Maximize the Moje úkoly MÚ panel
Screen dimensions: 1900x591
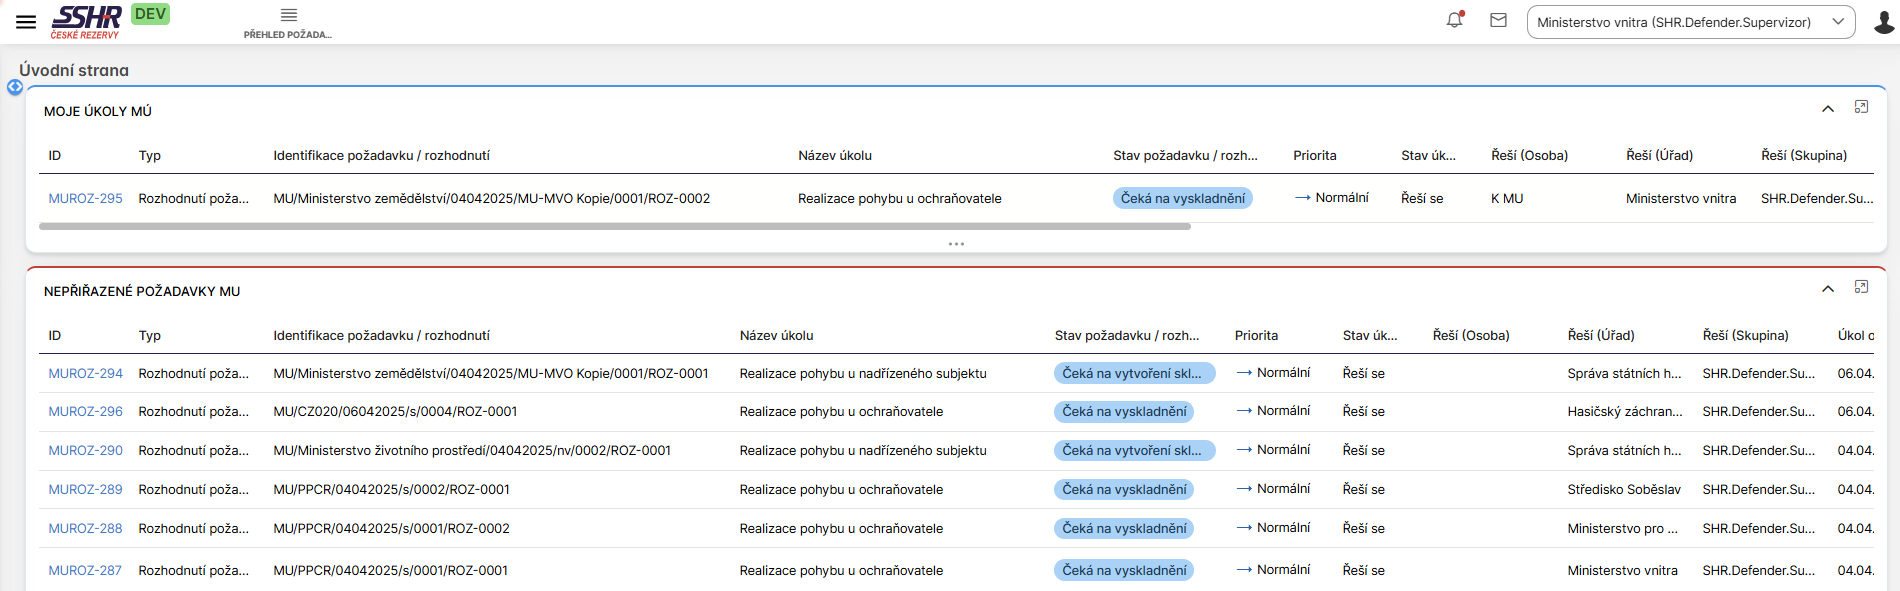coord(1861,107)
